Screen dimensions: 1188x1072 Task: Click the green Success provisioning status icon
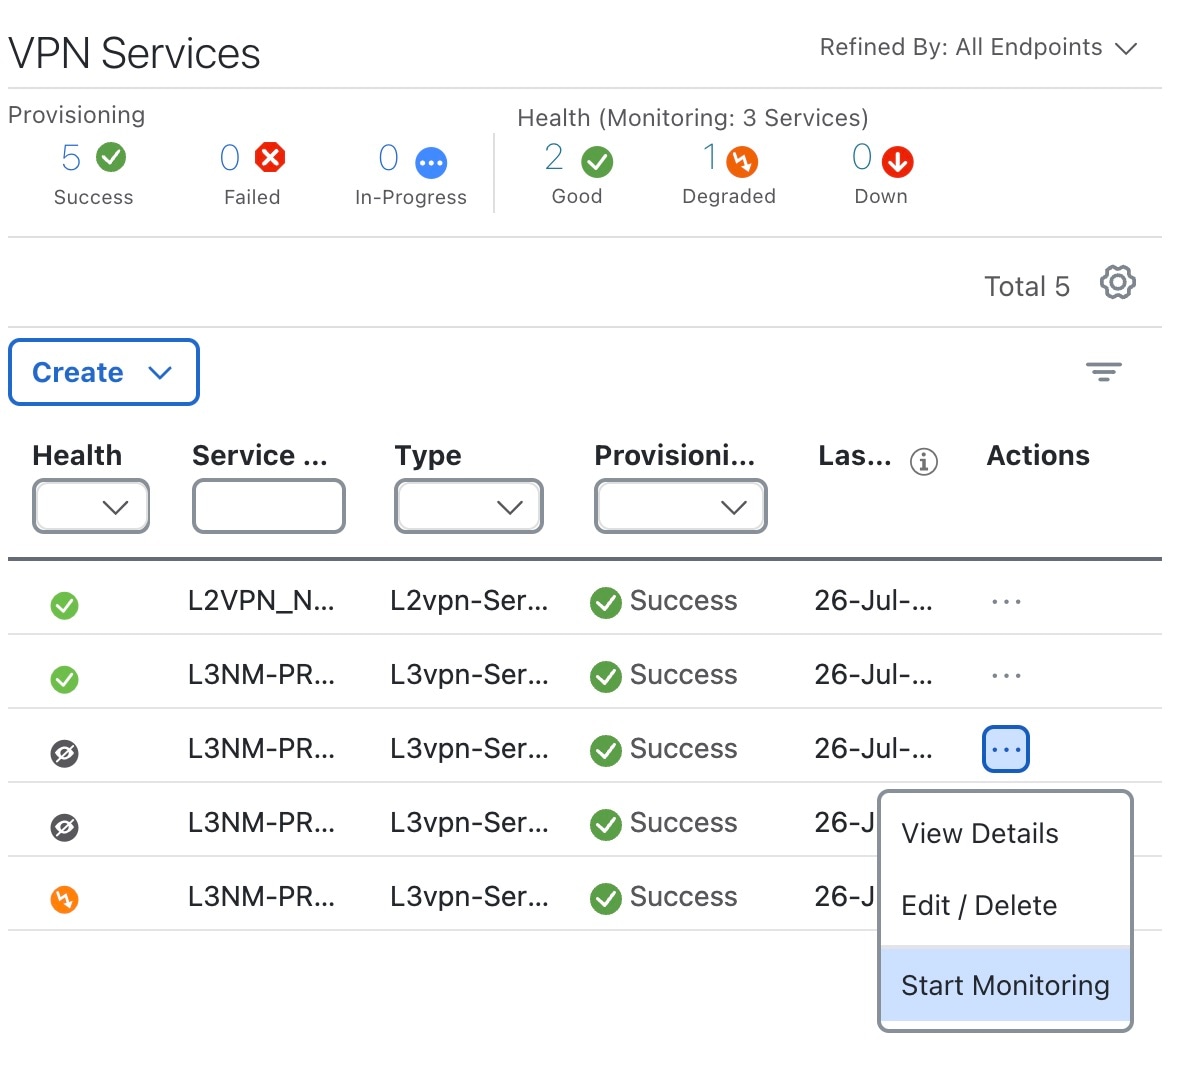pos(111,157)
